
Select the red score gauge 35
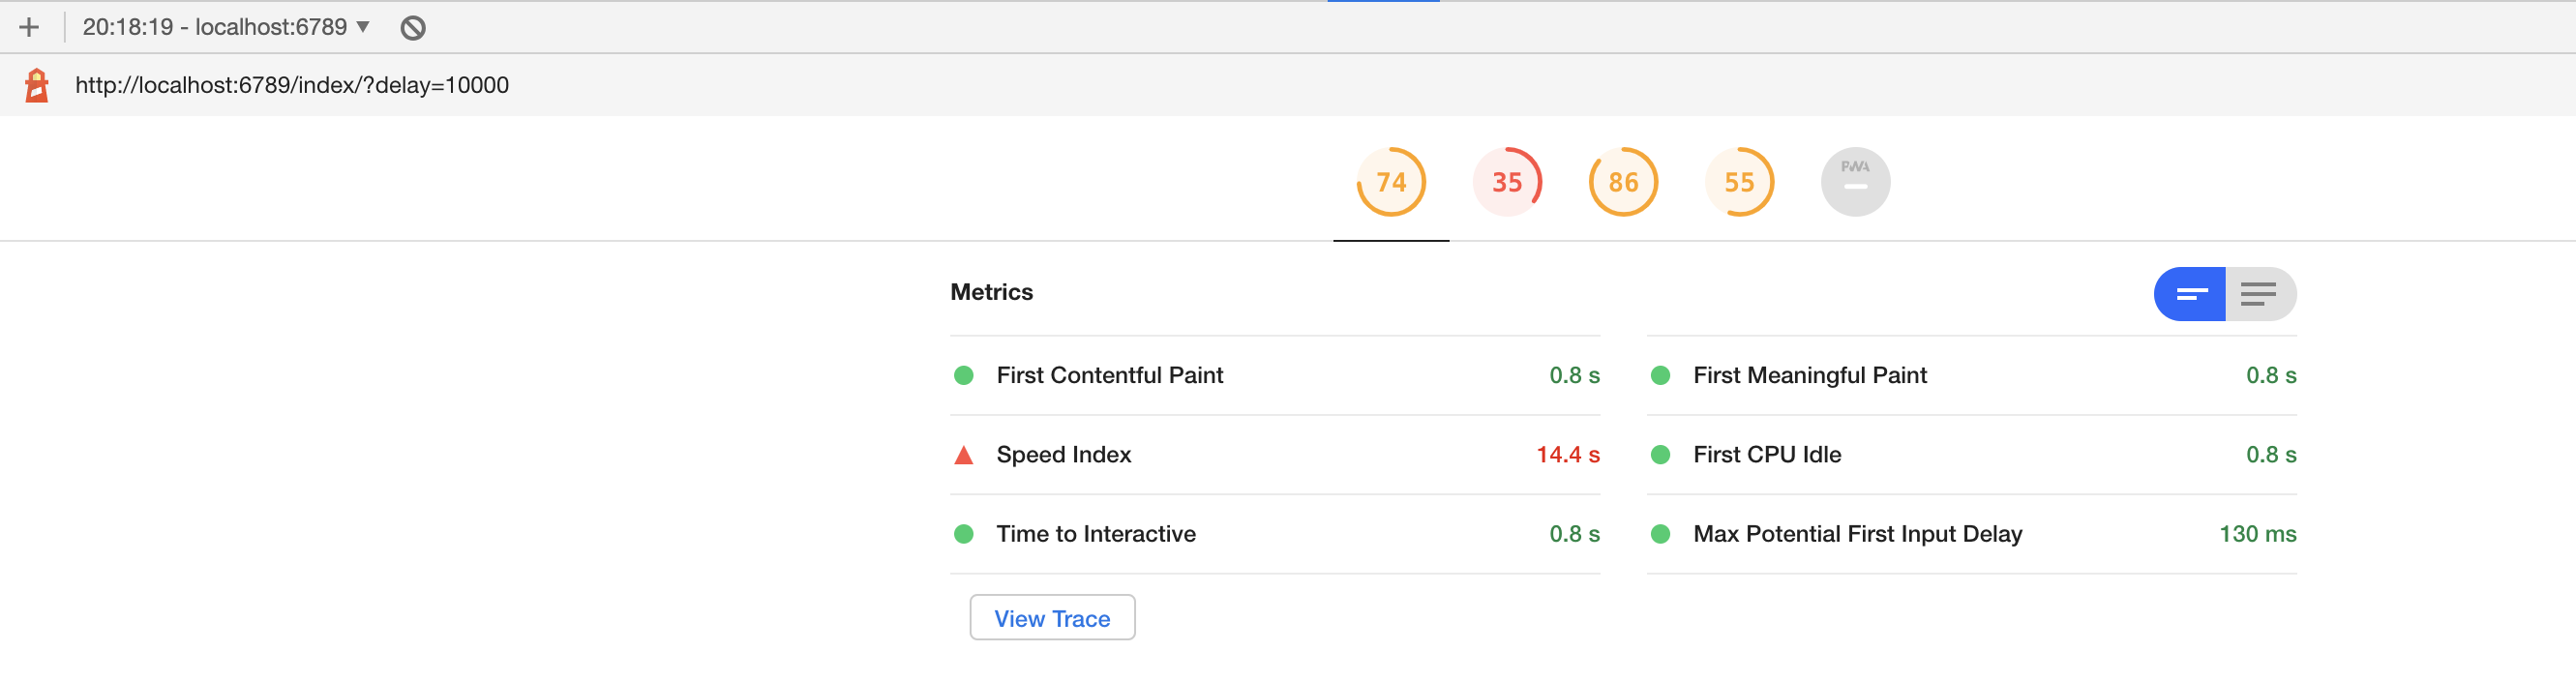tap(1506, 182)
